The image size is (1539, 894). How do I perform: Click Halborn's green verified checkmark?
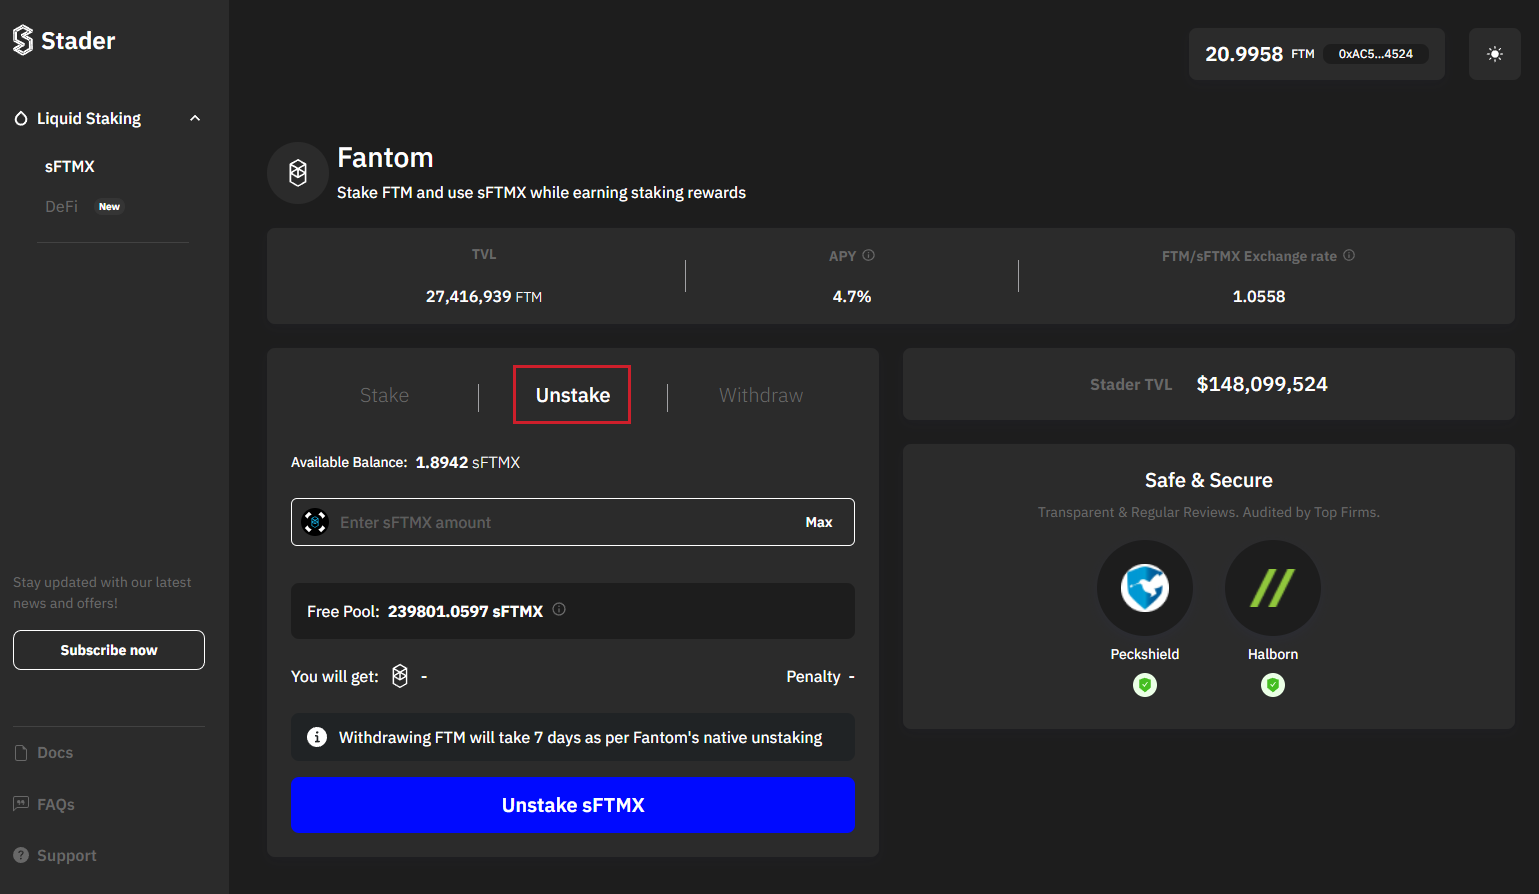[1272, 685]
